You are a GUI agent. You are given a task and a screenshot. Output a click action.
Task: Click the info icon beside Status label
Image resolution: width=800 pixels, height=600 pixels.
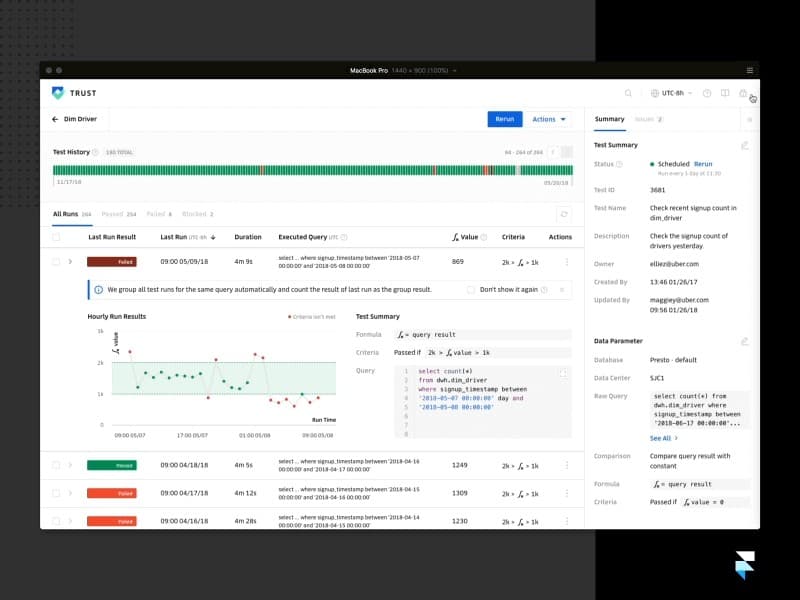click(619, 164)
